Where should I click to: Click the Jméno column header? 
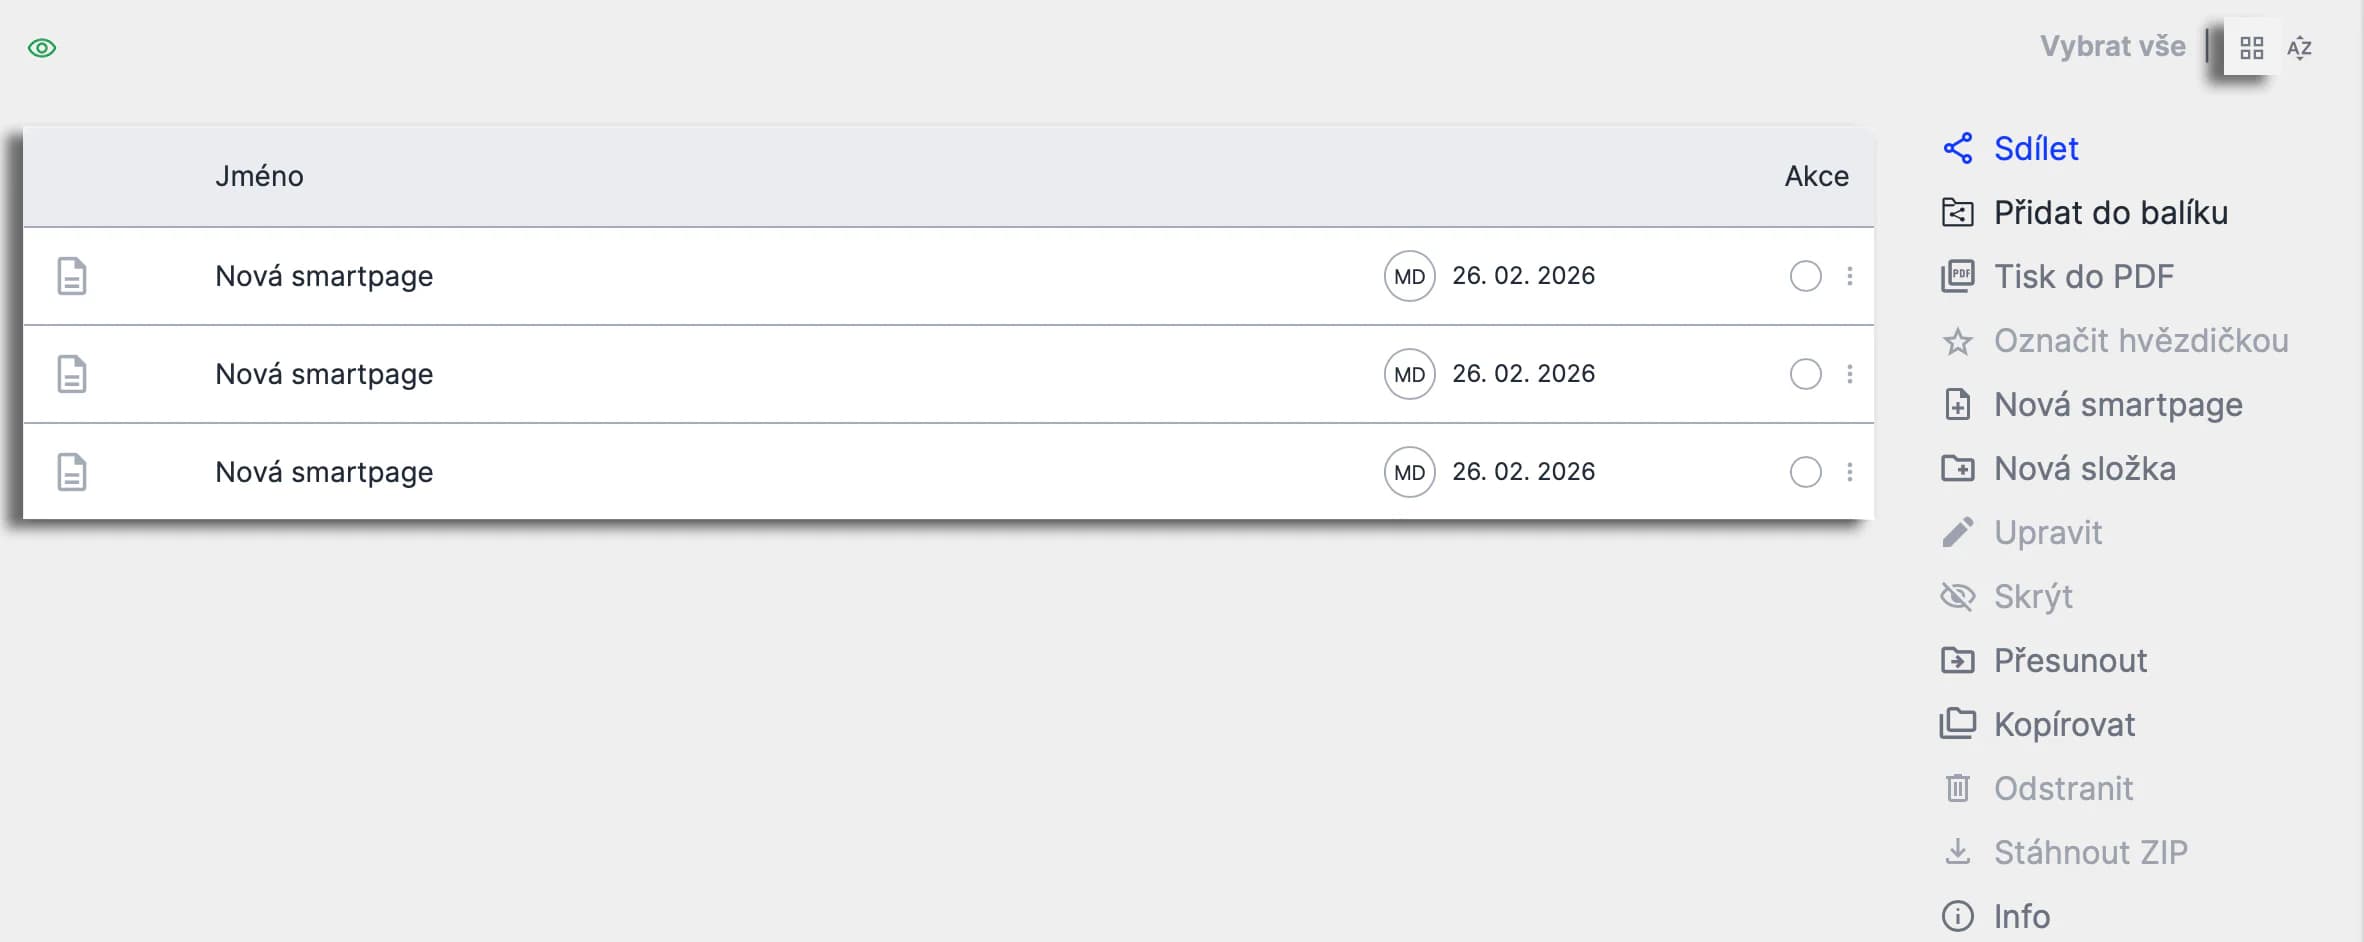point(259,176)
